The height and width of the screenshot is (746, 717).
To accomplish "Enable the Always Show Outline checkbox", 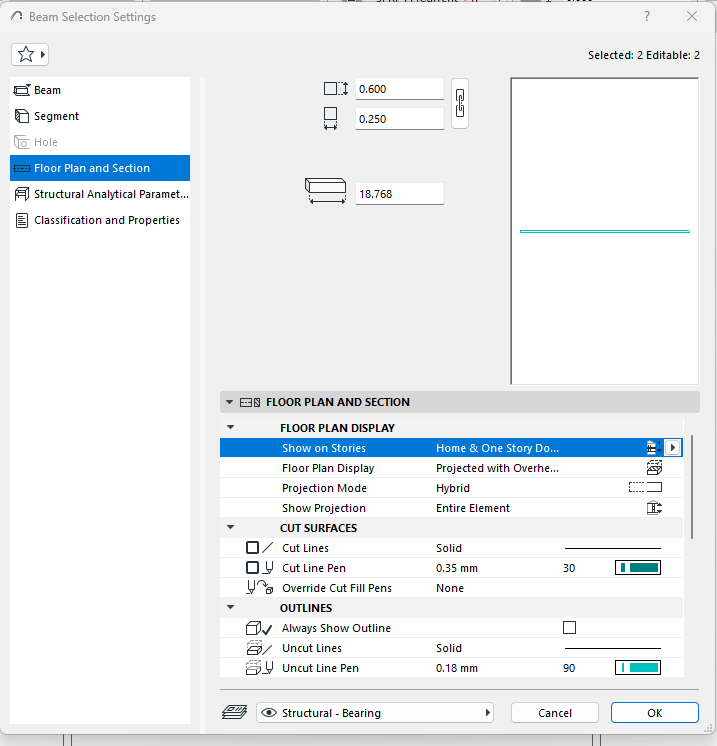I will click(x=569, y=628).
